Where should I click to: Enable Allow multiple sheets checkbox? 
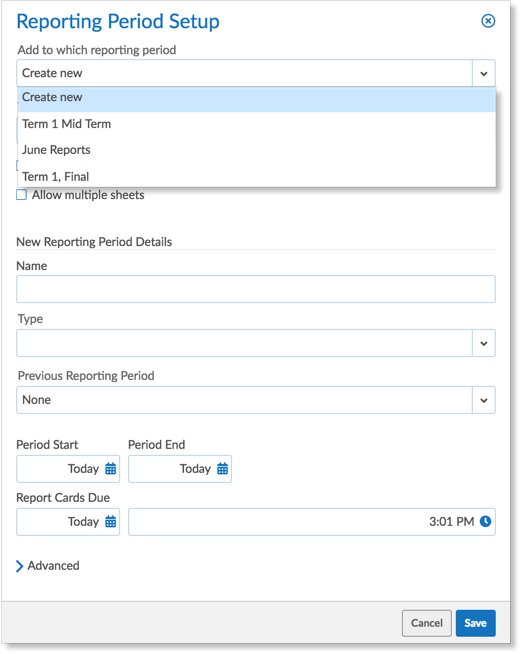(21, 195)
